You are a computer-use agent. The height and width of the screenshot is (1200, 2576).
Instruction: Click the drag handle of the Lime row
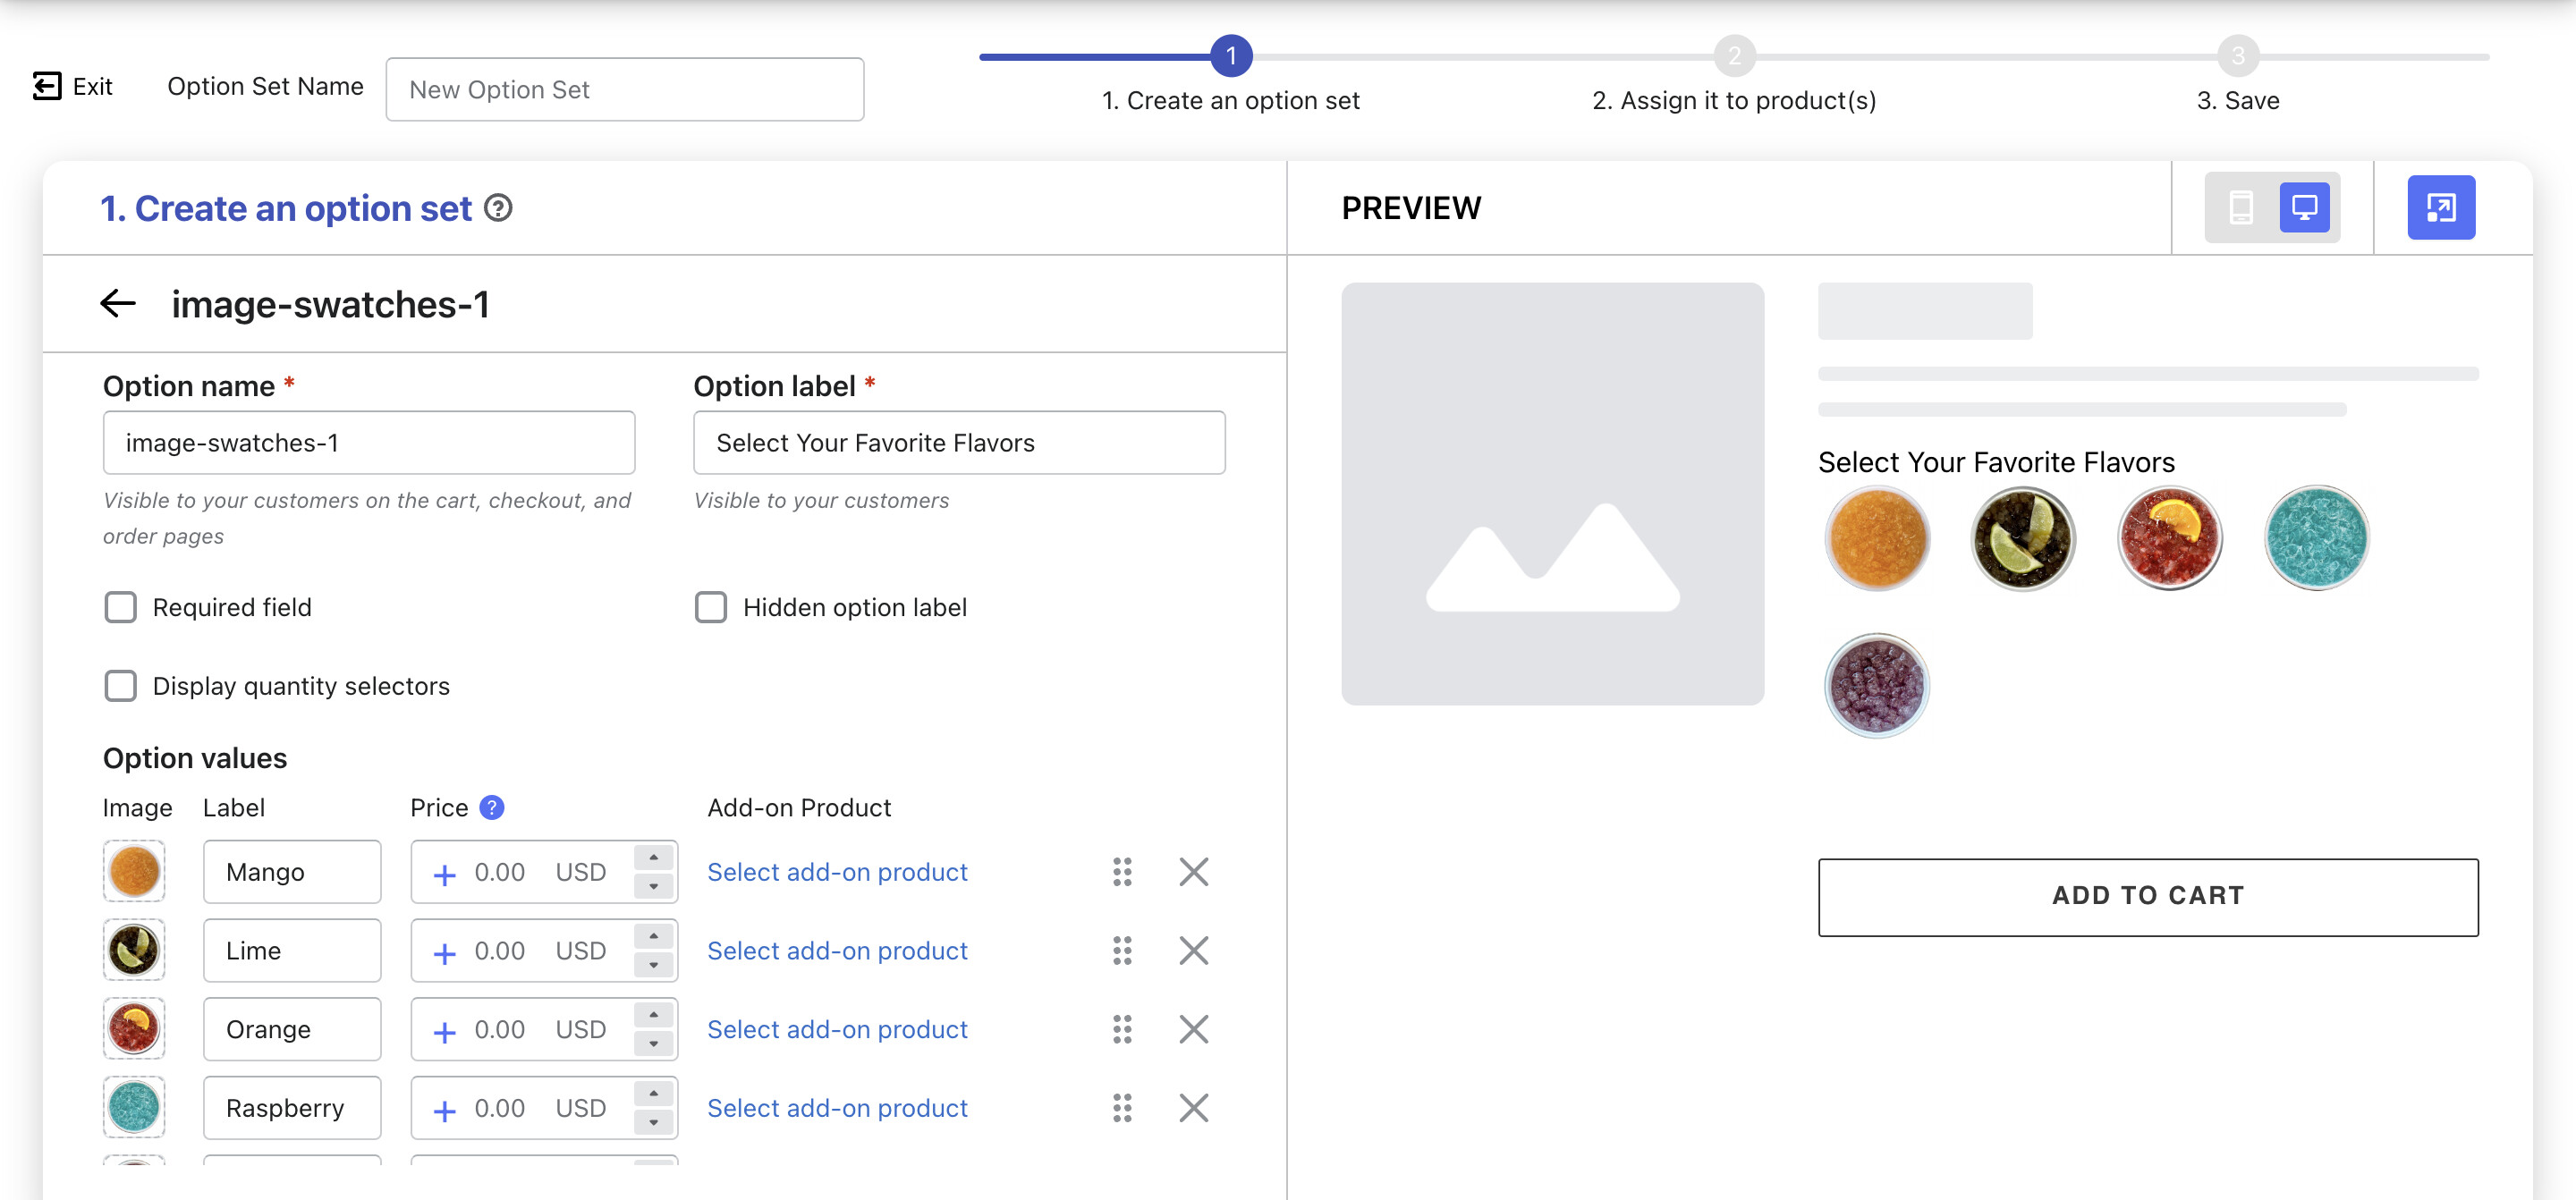[x=1122, y=950]
